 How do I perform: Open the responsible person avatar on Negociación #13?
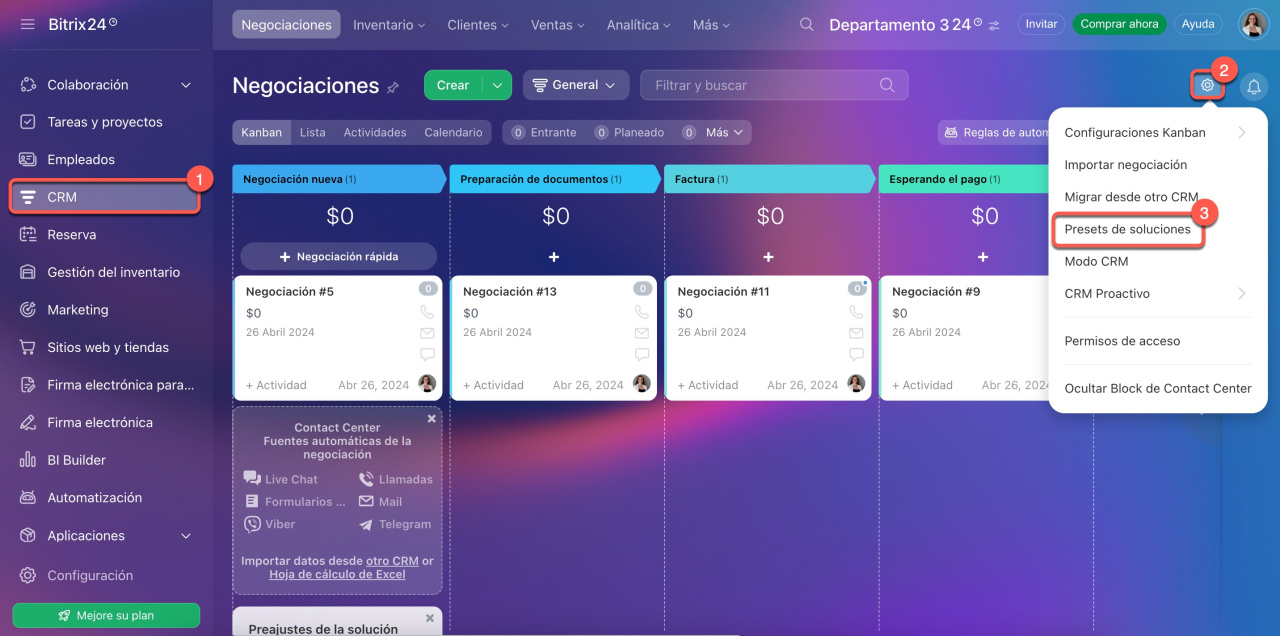[642, 384]
